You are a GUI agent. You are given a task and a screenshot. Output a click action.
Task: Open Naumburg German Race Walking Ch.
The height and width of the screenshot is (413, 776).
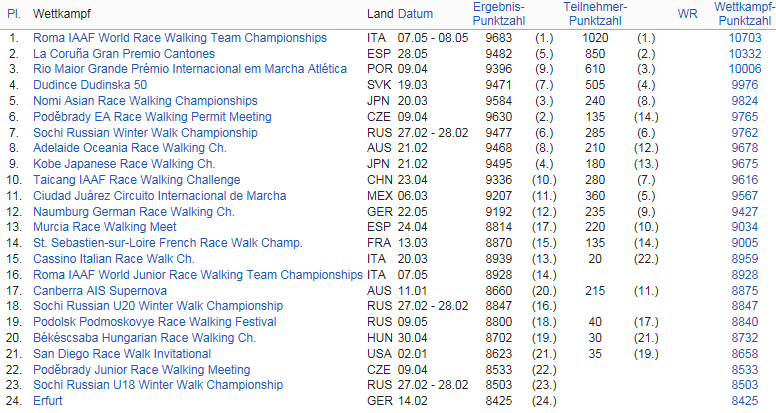[x=134, y=212]
